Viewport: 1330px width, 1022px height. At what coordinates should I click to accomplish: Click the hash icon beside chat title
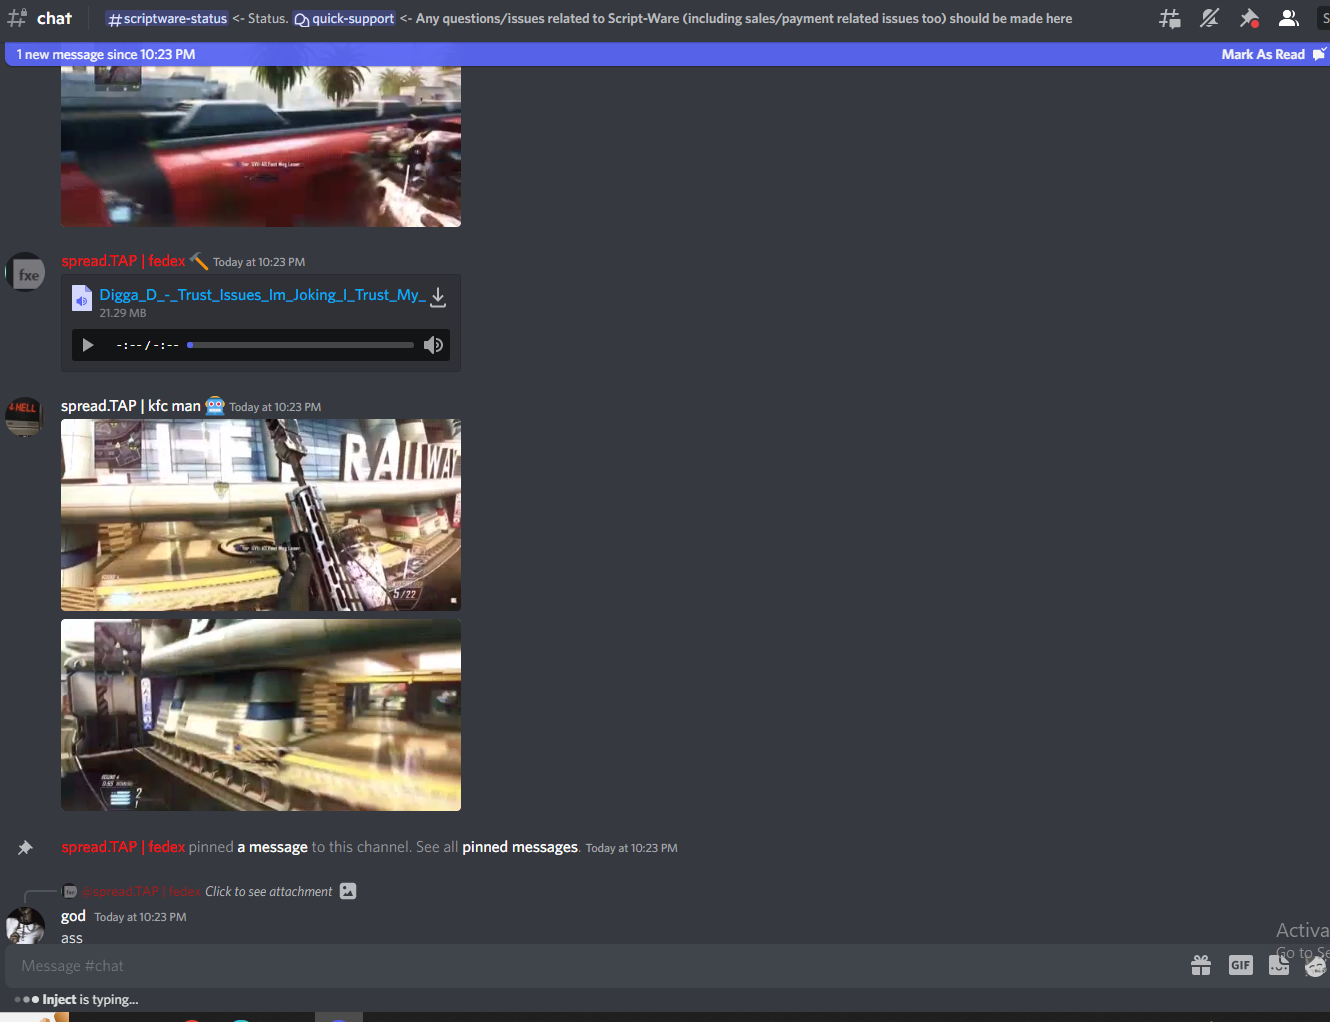pos(17,18)
